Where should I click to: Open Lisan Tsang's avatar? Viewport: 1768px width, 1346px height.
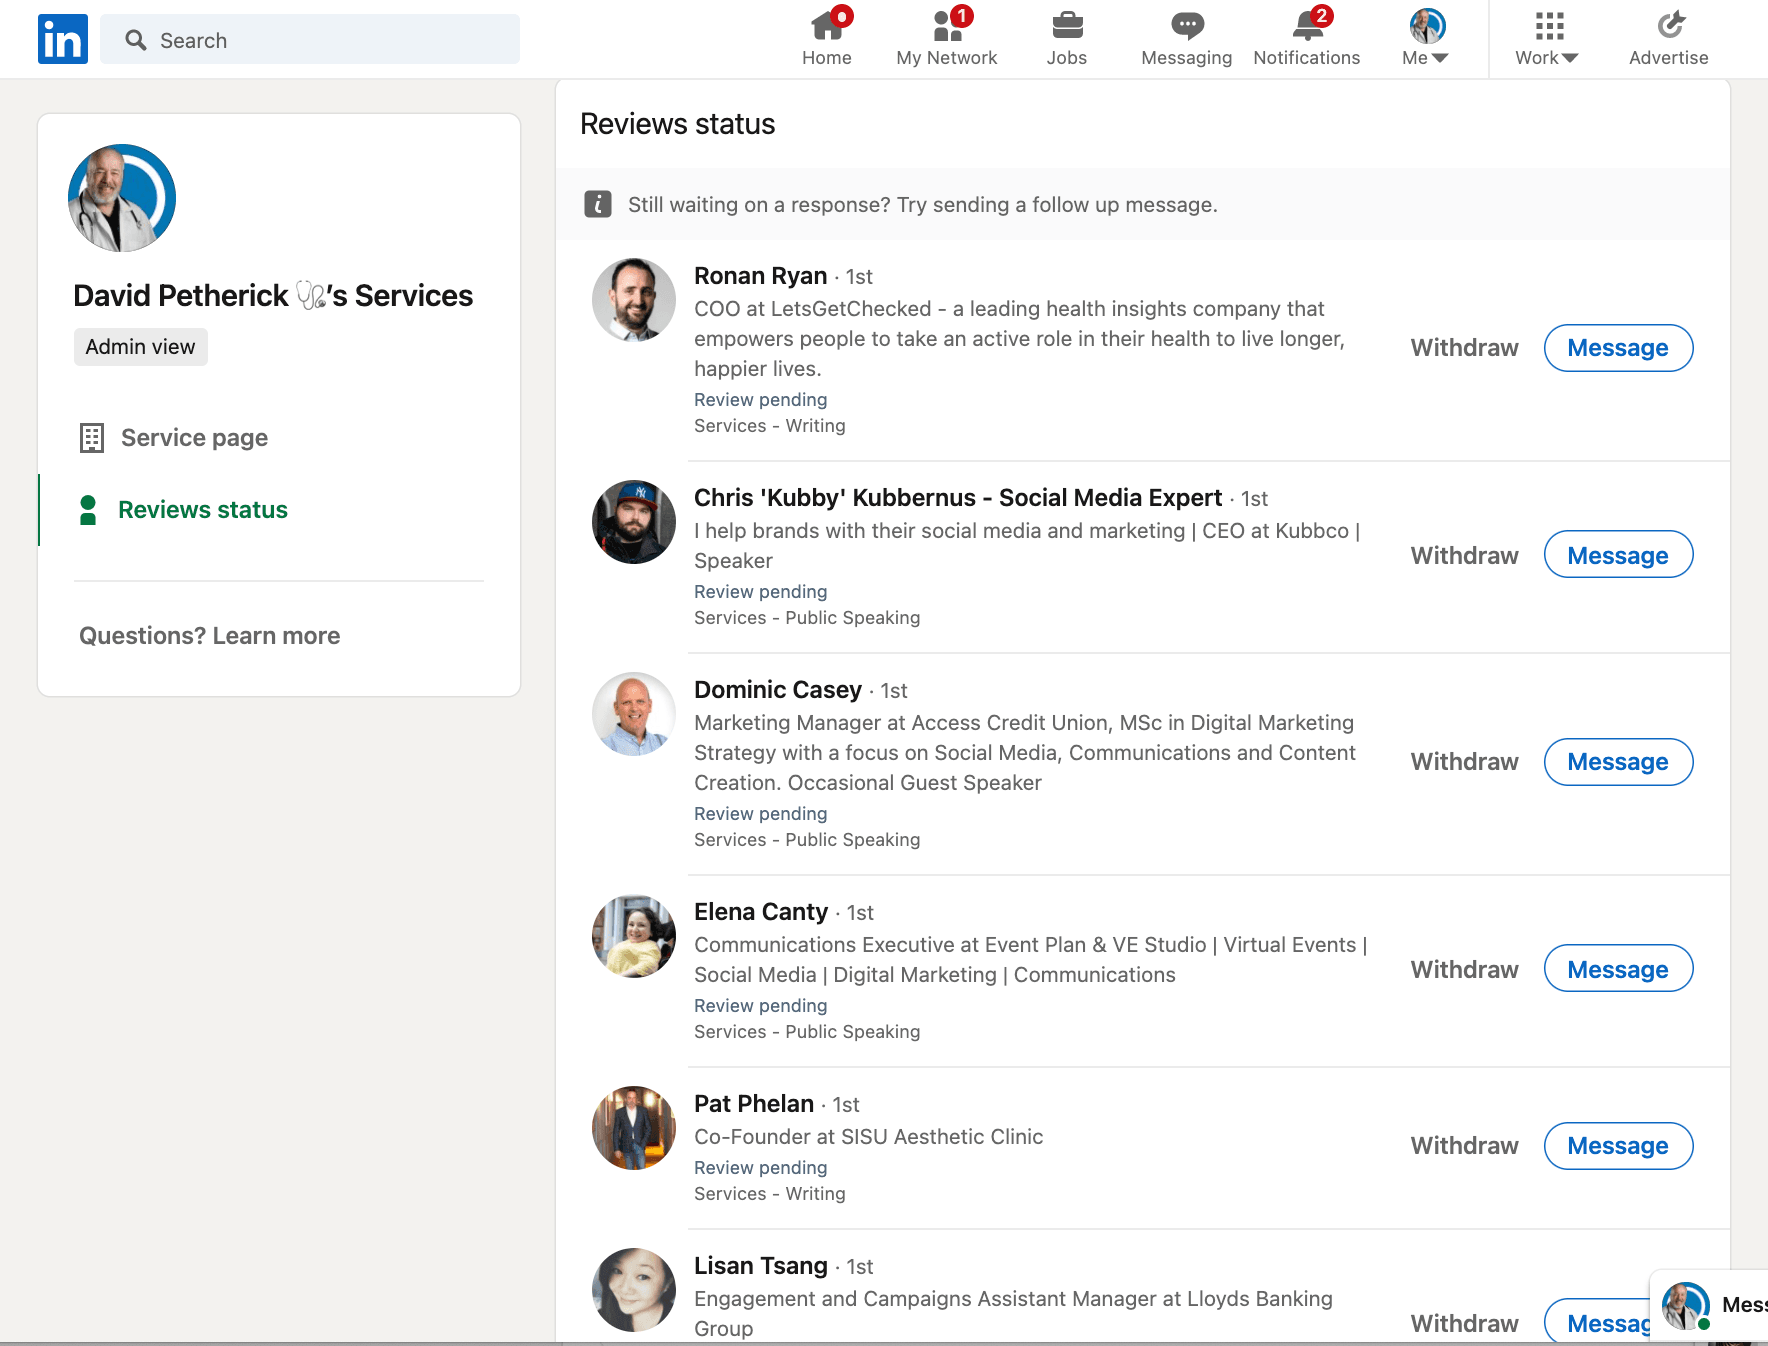coord(634,1290)
